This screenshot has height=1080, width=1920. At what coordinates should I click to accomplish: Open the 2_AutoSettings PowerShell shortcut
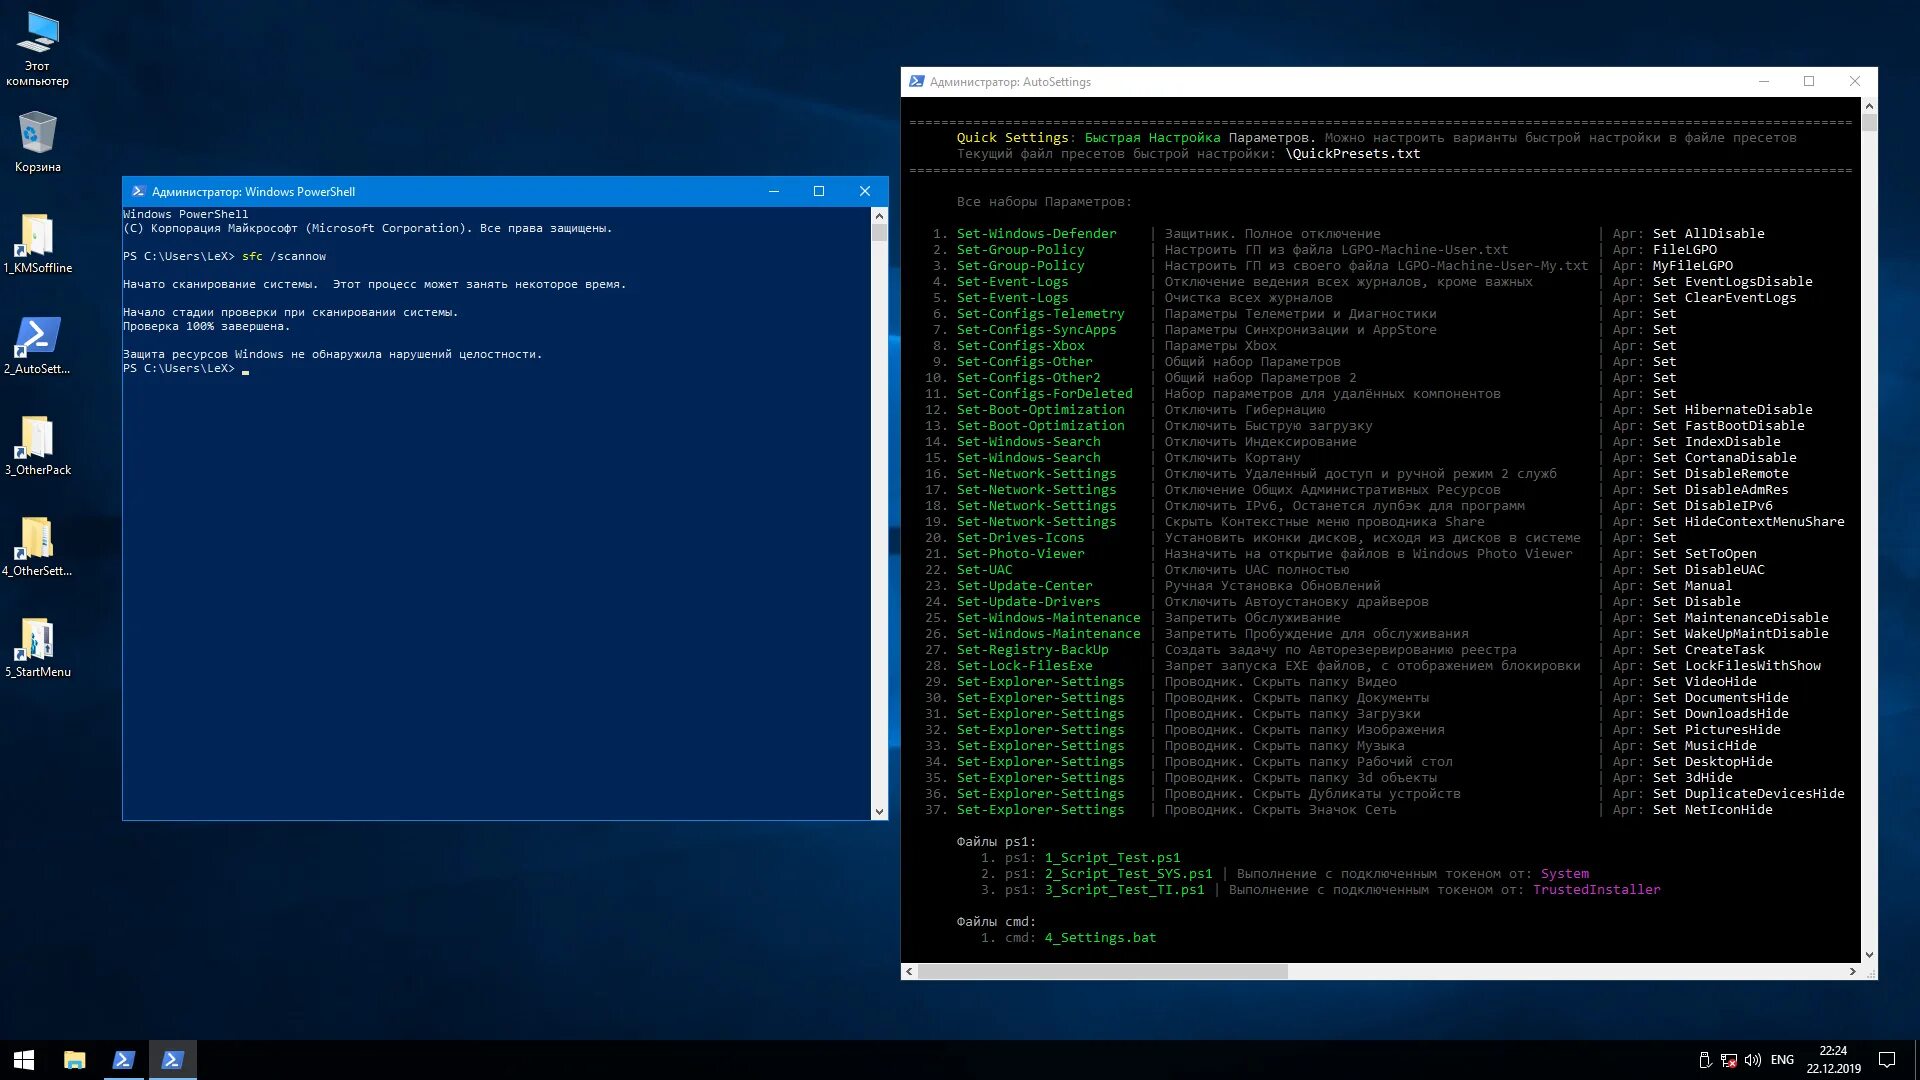point(37,338)
